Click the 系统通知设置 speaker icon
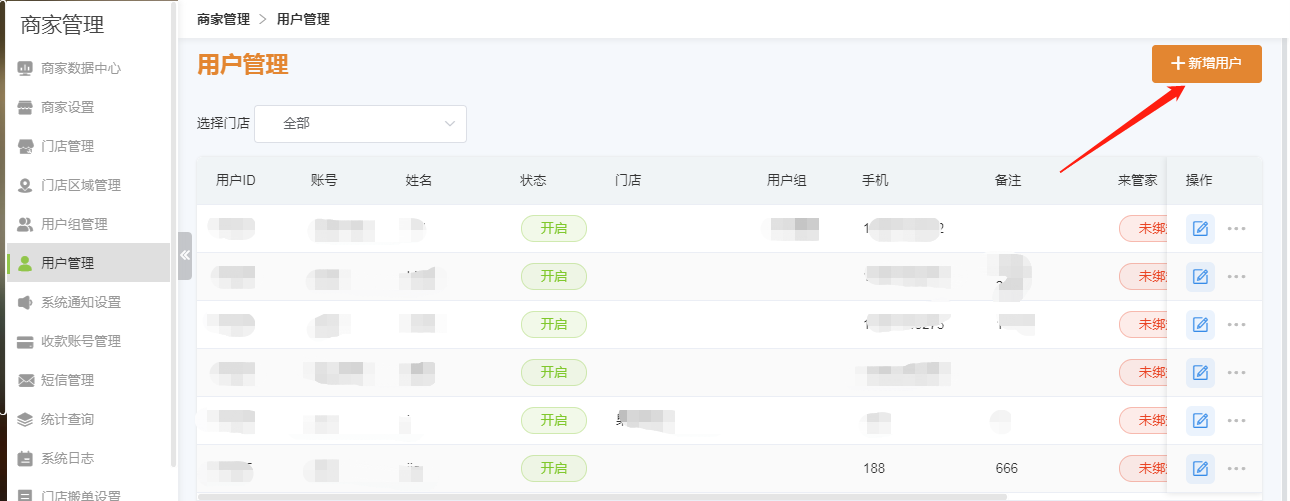Image resolution: width=1290 pixels, height=501 pixels. click(x=25, y=303)
